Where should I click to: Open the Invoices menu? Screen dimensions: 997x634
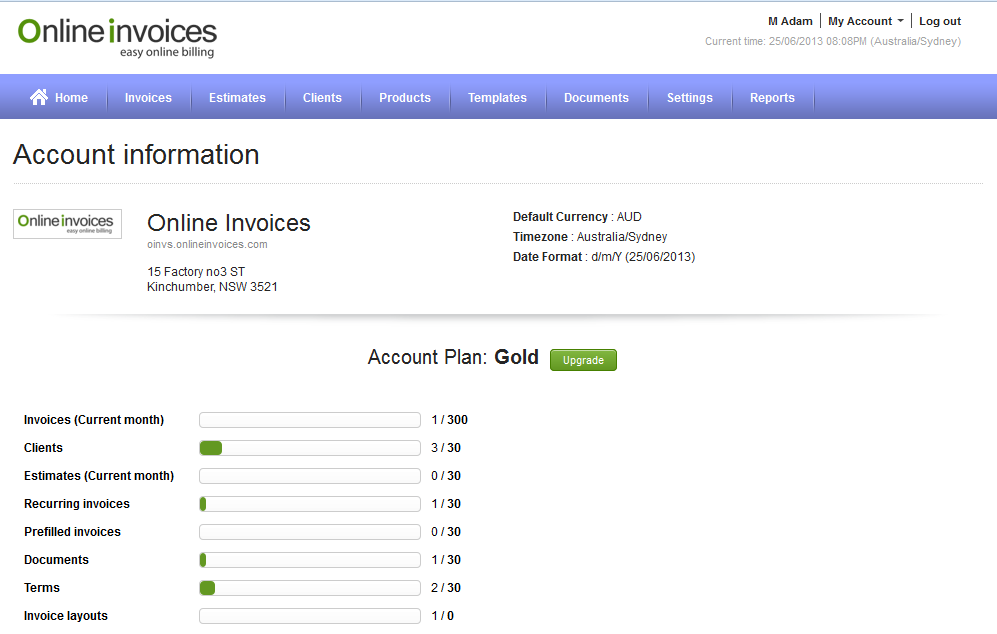coord(148,98)
